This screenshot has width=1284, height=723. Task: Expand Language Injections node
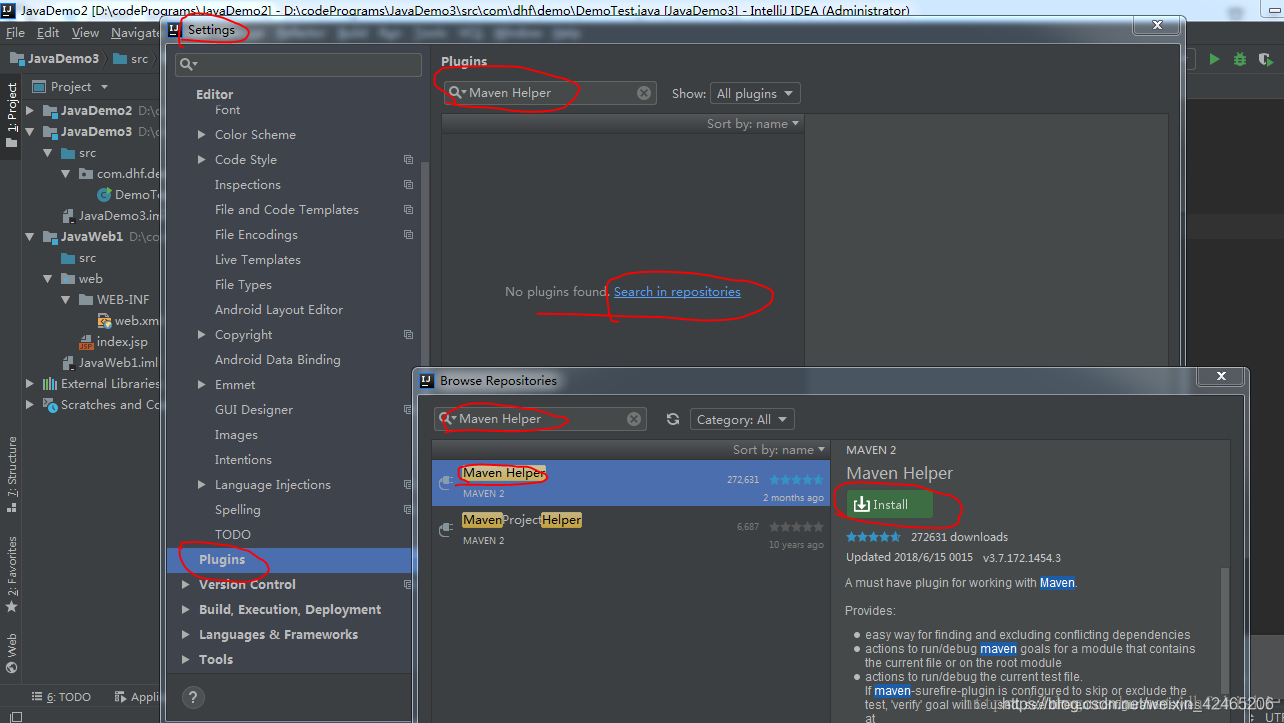pos(202,485)
